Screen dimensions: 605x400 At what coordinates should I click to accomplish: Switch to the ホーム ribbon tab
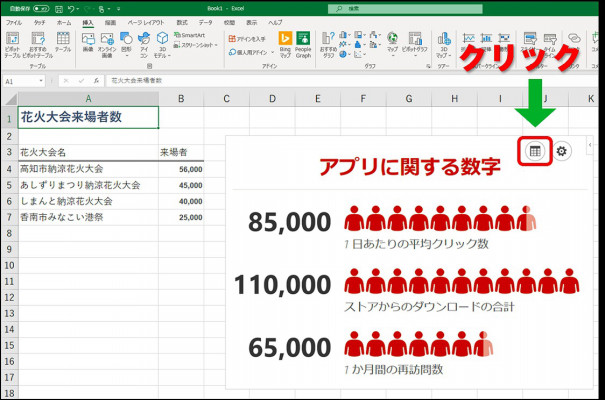pos(64,21)
